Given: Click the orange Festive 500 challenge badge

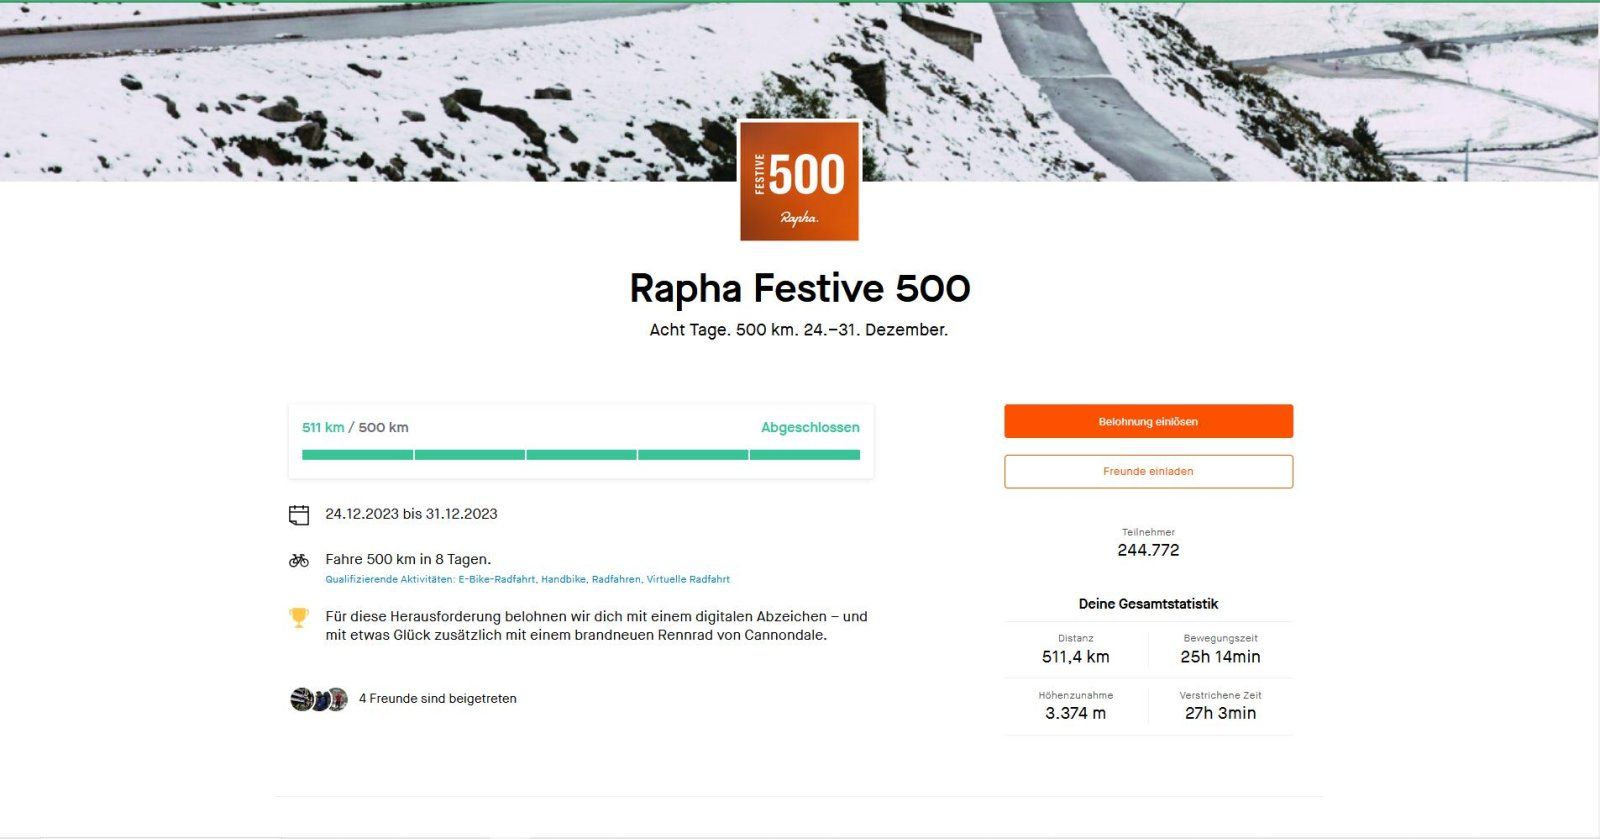Looking at the screenshot, I should point(799,181).
